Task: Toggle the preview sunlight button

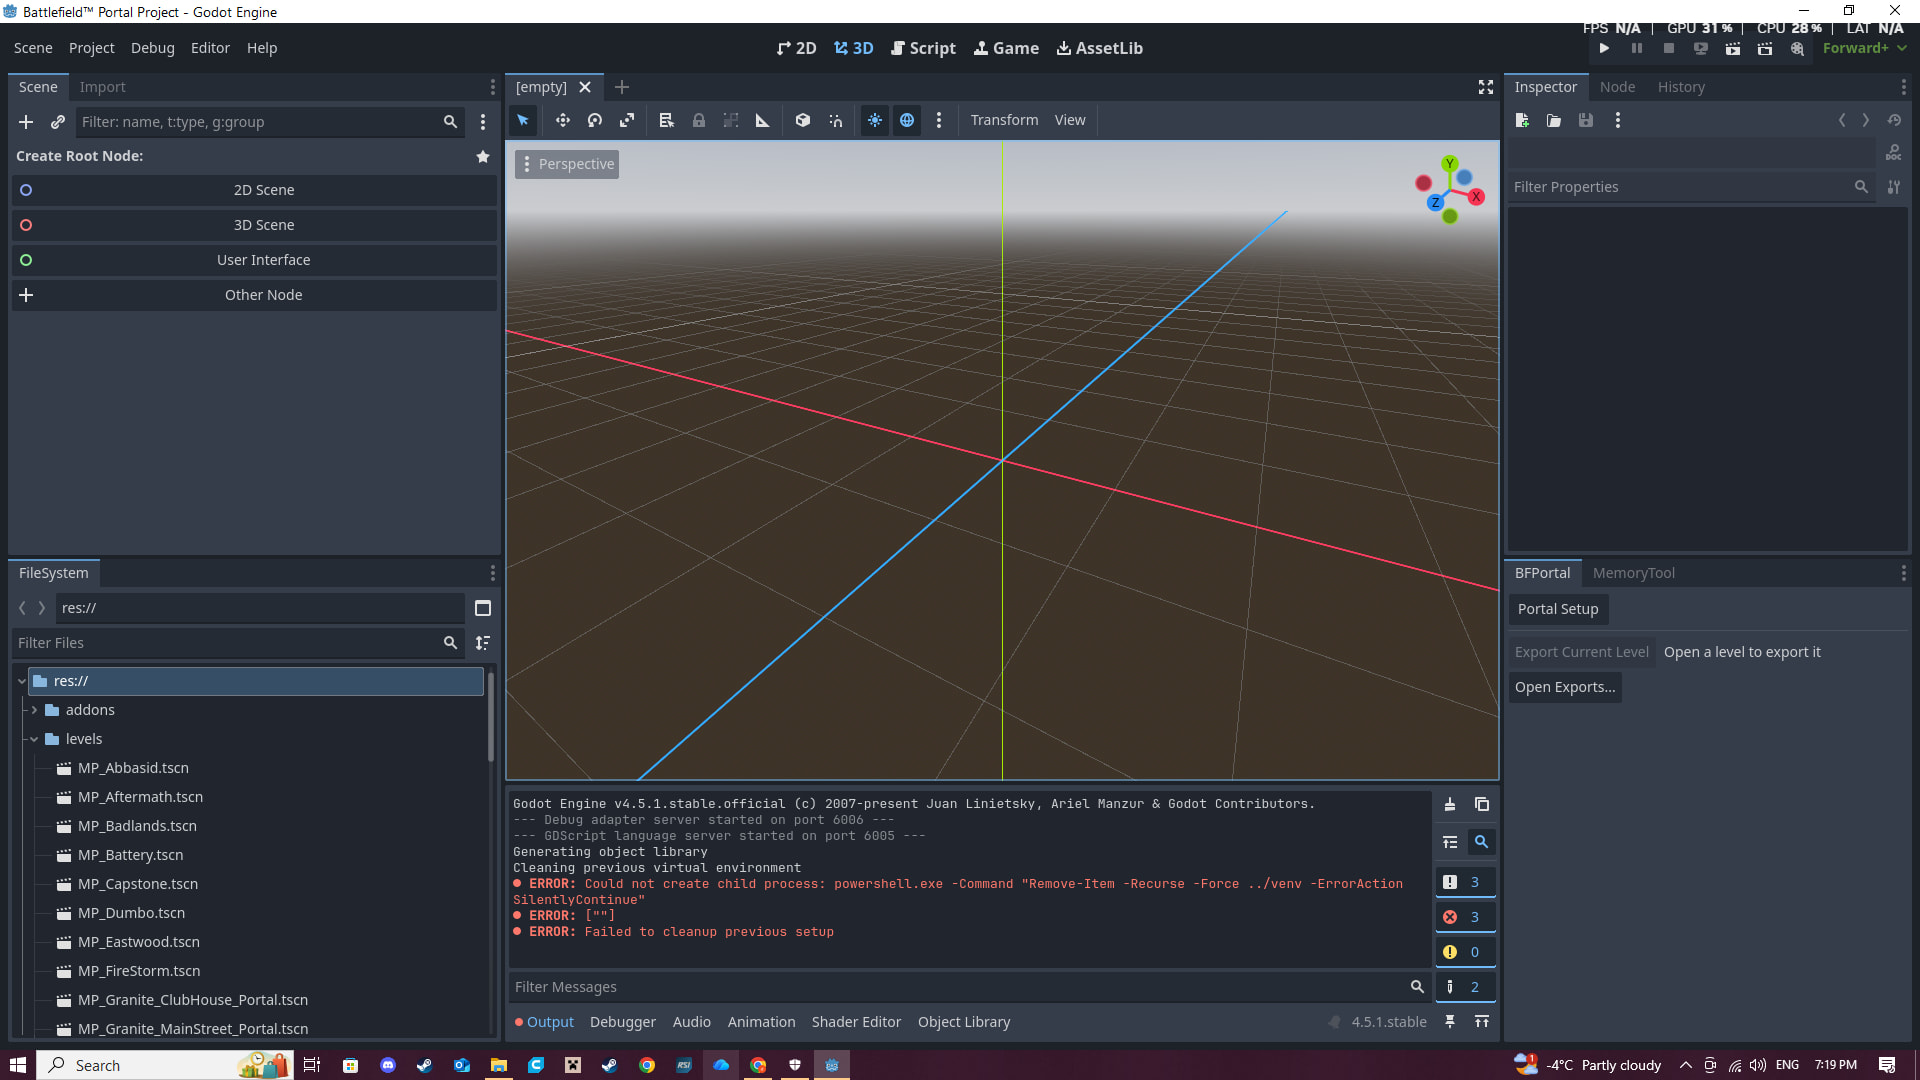Action: tap(875, 120)
